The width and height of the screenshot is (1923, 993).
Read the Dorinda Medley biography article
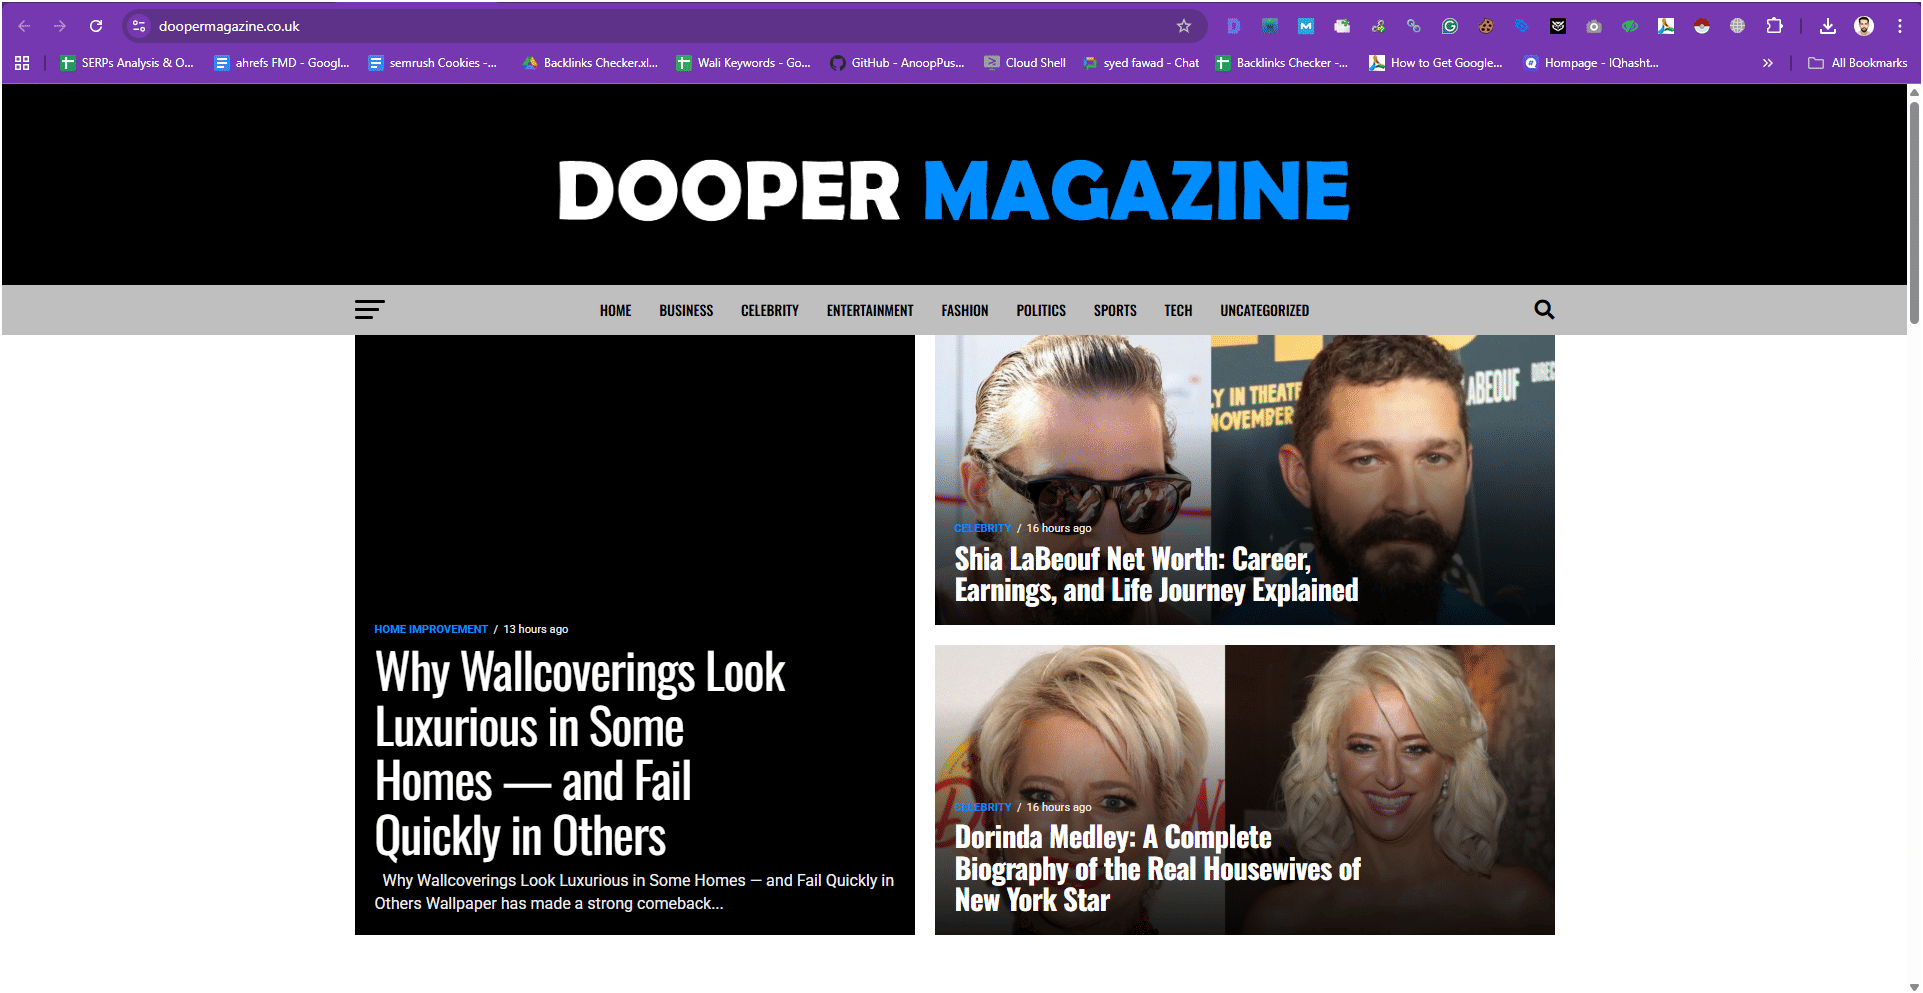coord(1157,868)
